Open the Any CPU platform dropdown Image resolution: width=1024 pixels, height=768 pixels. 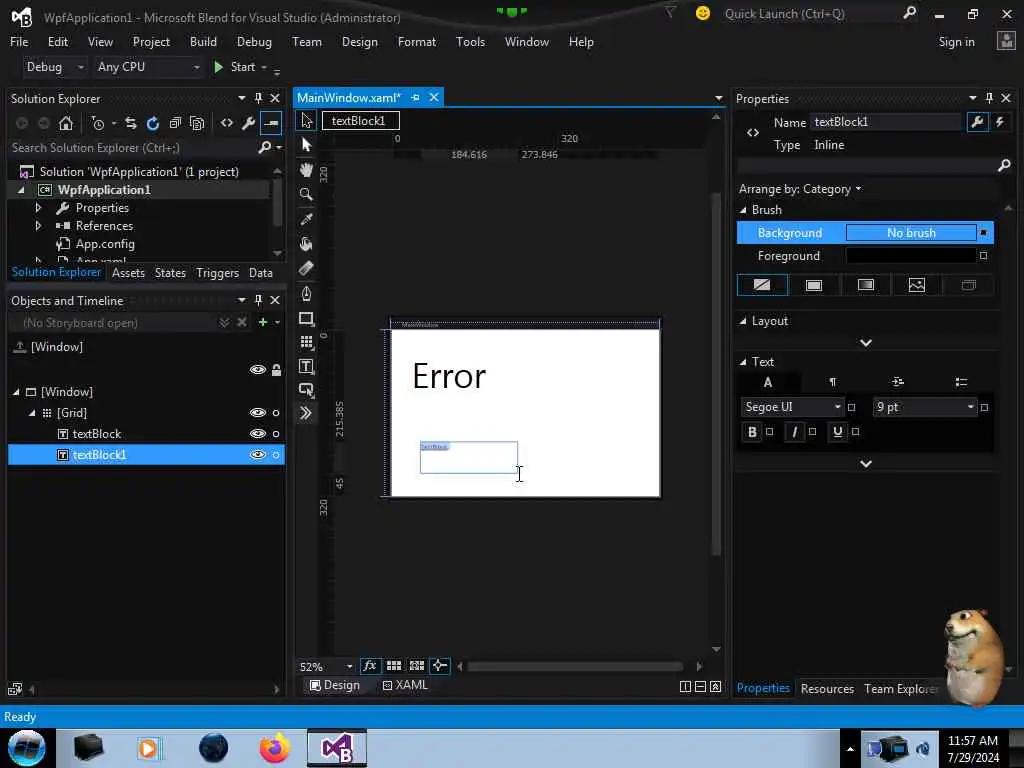tap(148, 67)
